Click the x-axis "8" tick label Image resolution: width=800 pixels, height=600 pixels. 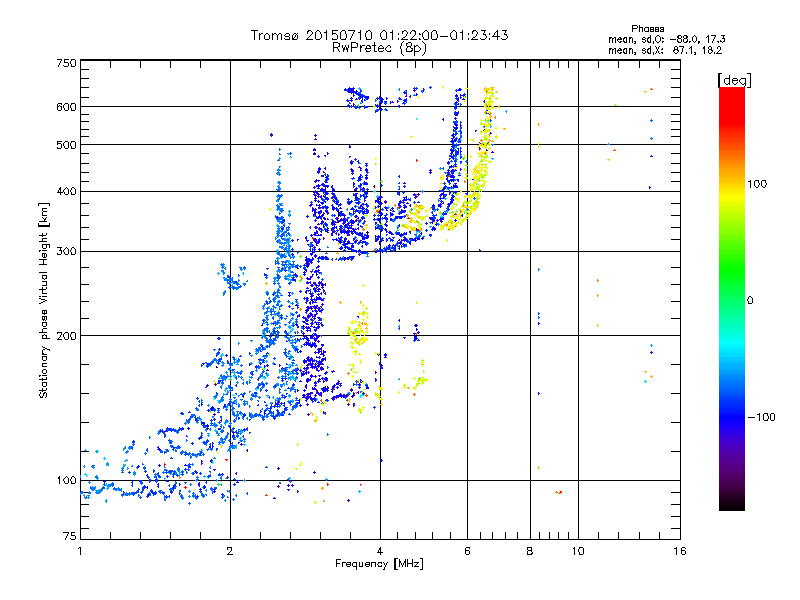click(530, 551)
